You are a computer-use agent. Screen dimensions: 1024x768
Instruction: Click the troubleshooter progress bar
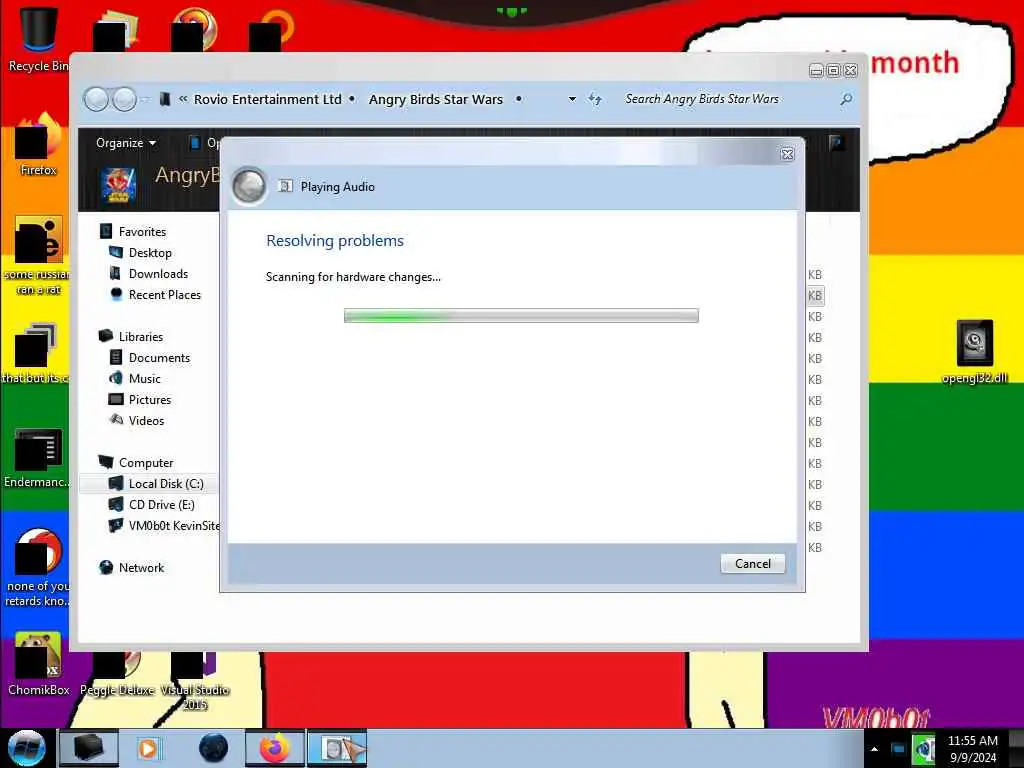click(521, 316)
